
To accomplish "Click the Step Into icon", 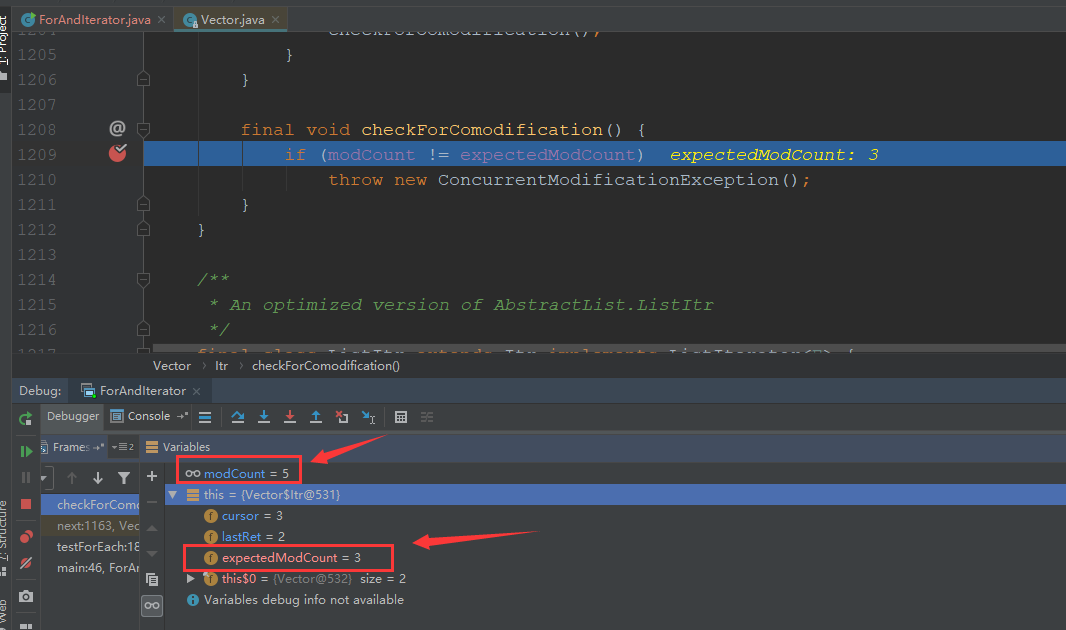I will click(264, 417).
